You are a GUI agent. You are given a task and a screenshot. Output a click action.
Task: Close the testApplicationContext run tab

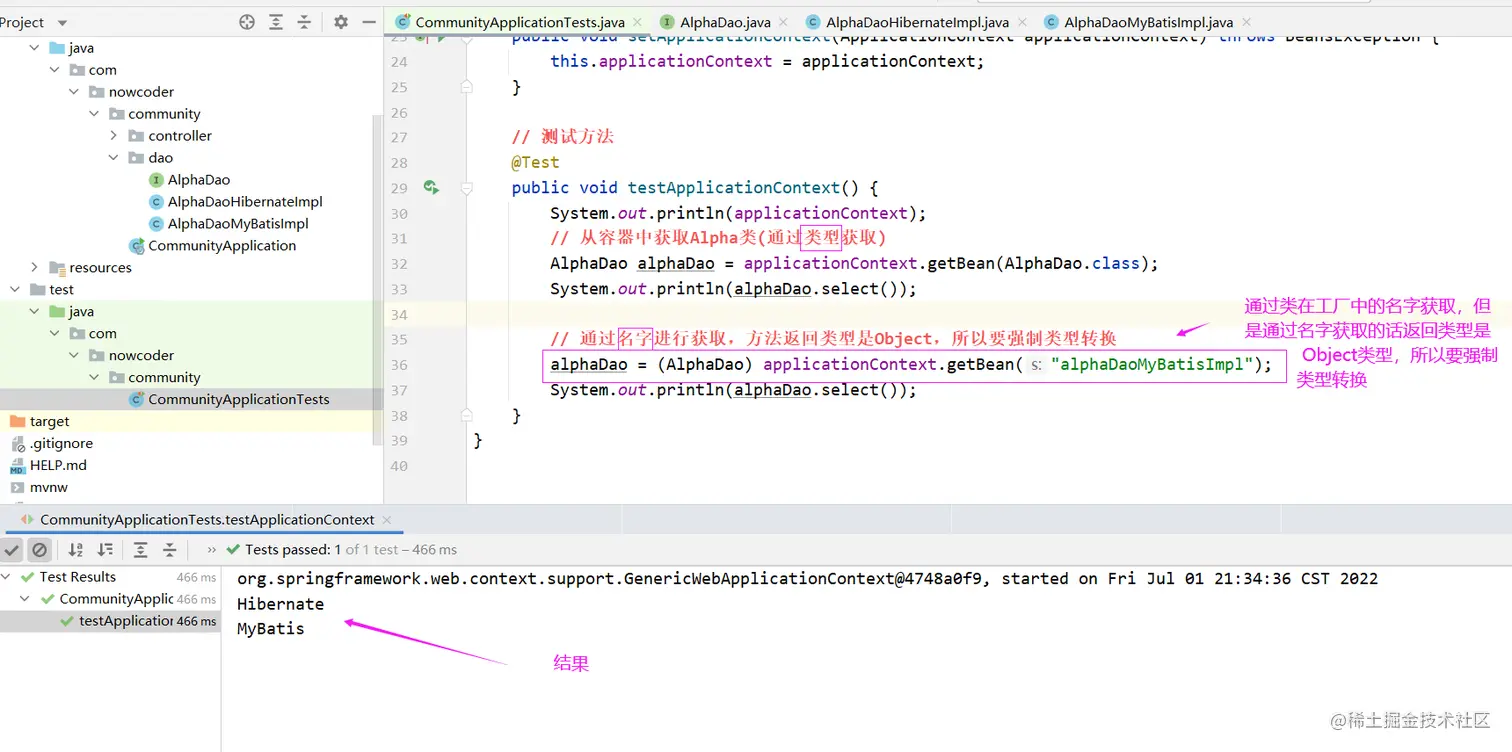387,520
